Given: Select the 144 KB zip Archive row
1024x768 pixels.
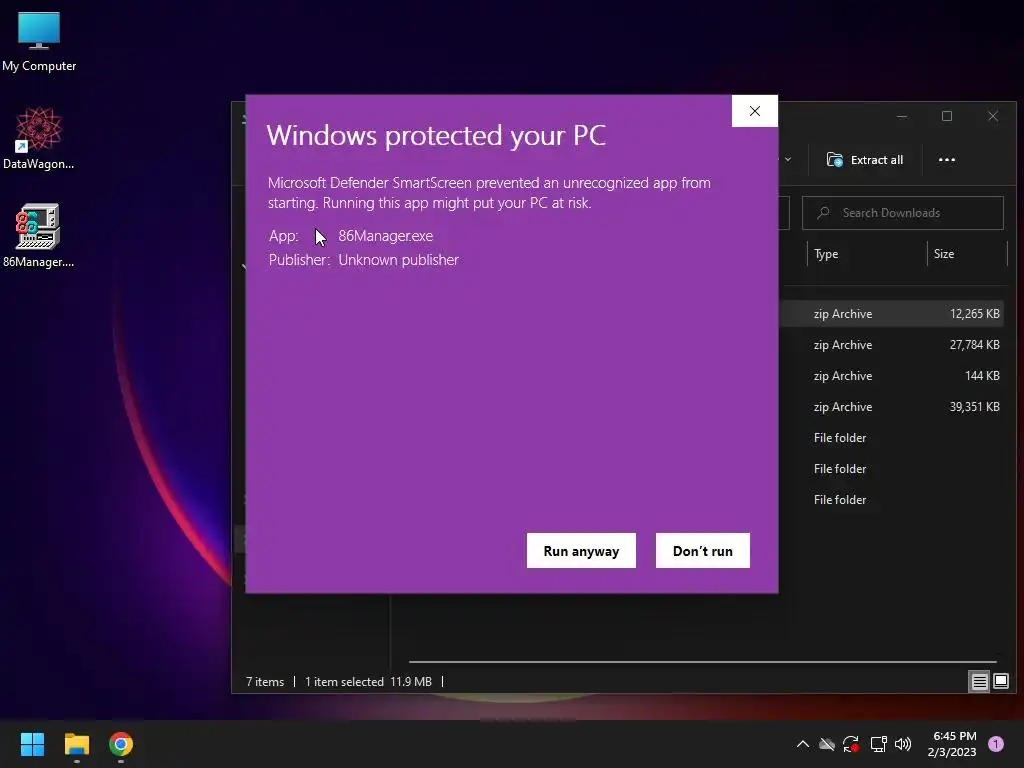Looking at the screenshot, I should click(x=893, y=376).
